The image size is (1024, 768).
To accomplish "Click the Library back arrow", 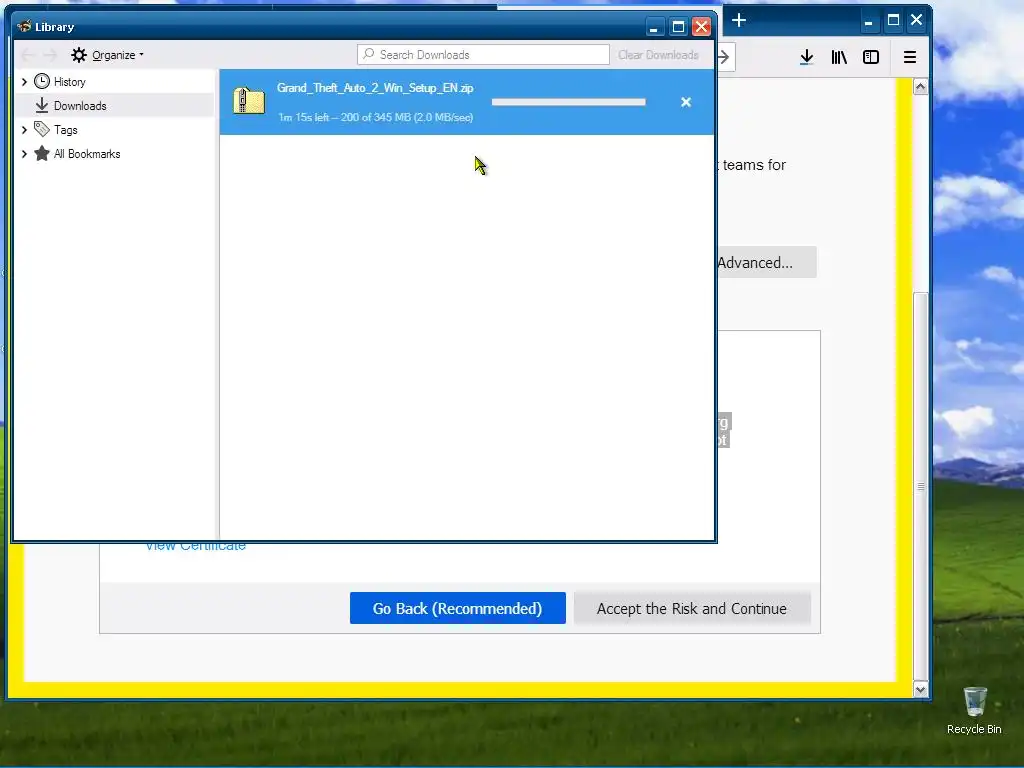I will [27, 55].
